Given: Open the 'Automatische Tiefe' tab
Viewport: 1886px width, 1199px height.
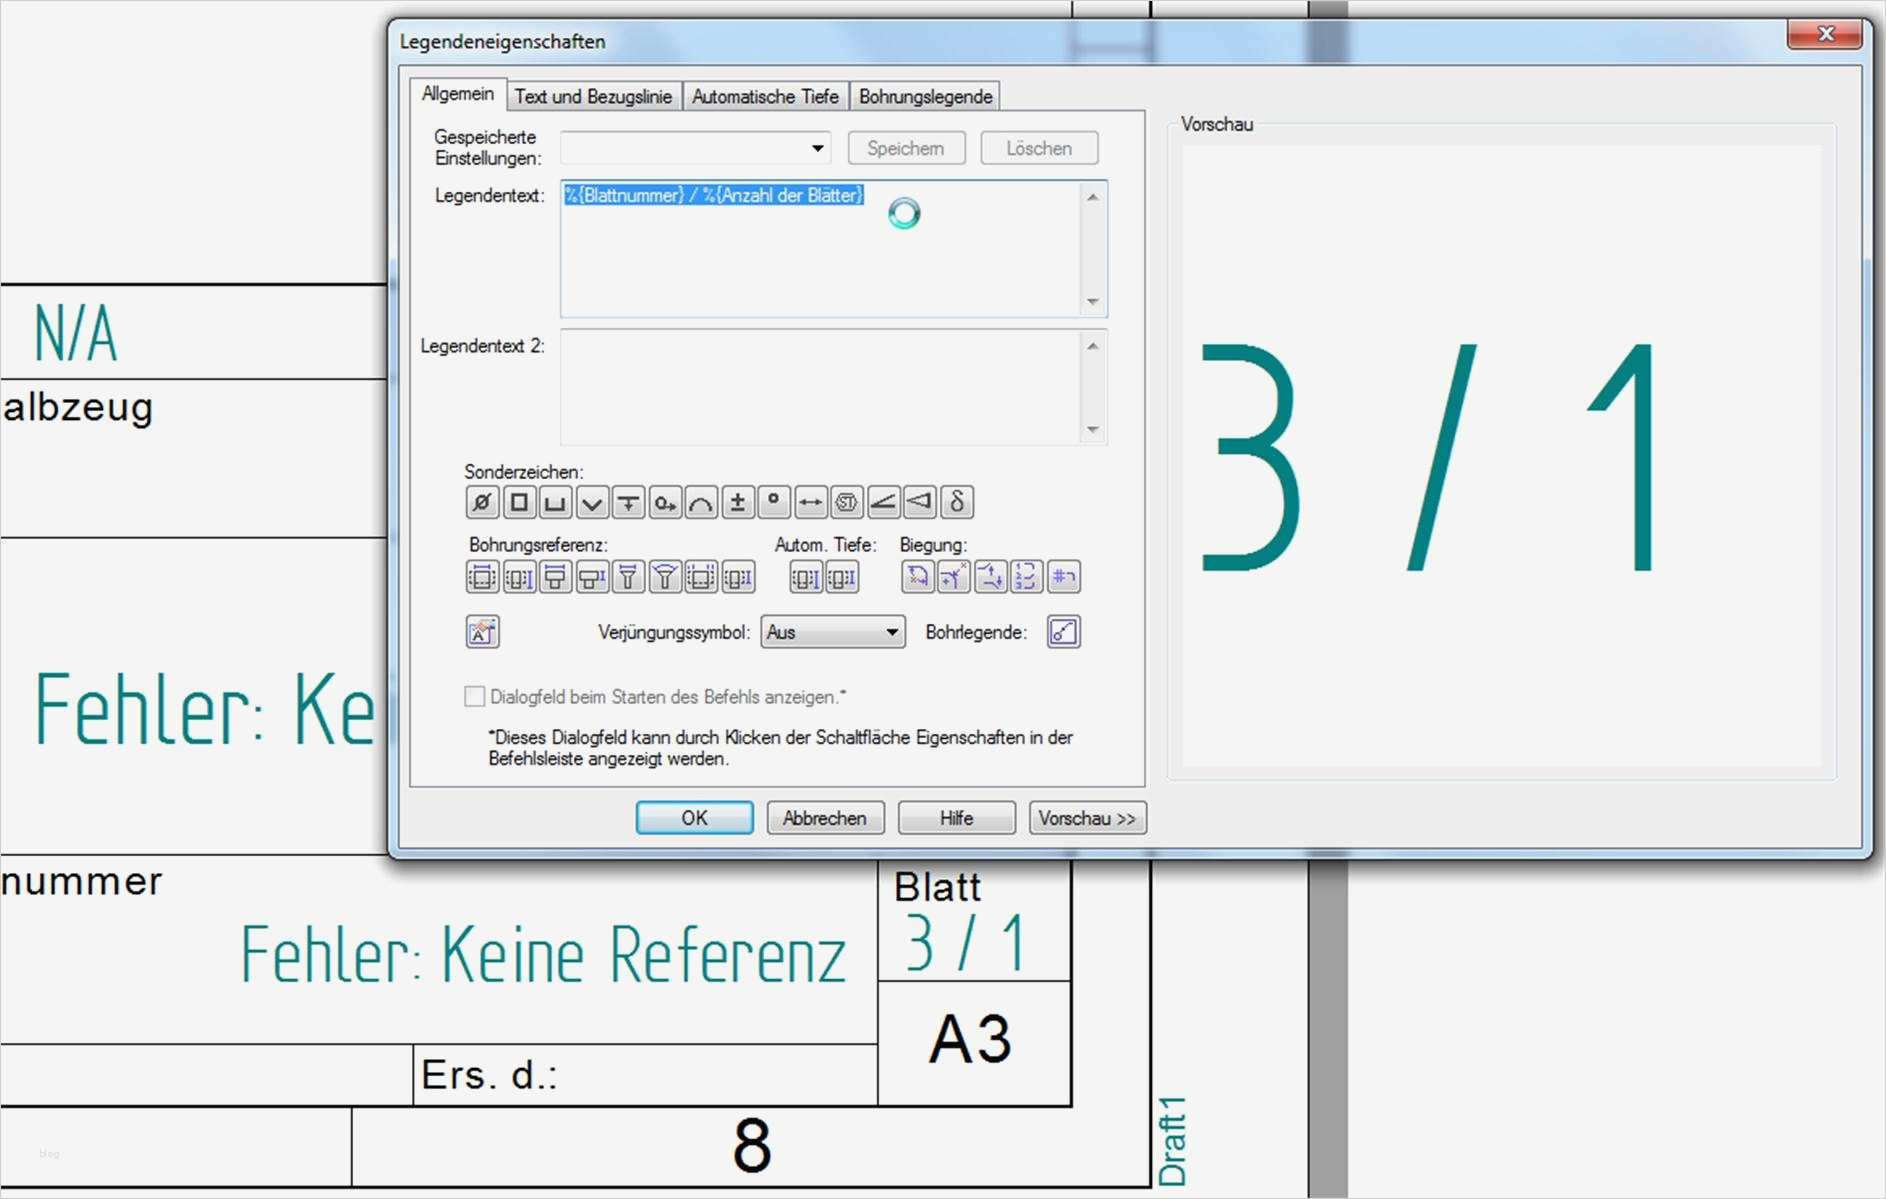Looking at the screenshot, I should coord(765,96).
